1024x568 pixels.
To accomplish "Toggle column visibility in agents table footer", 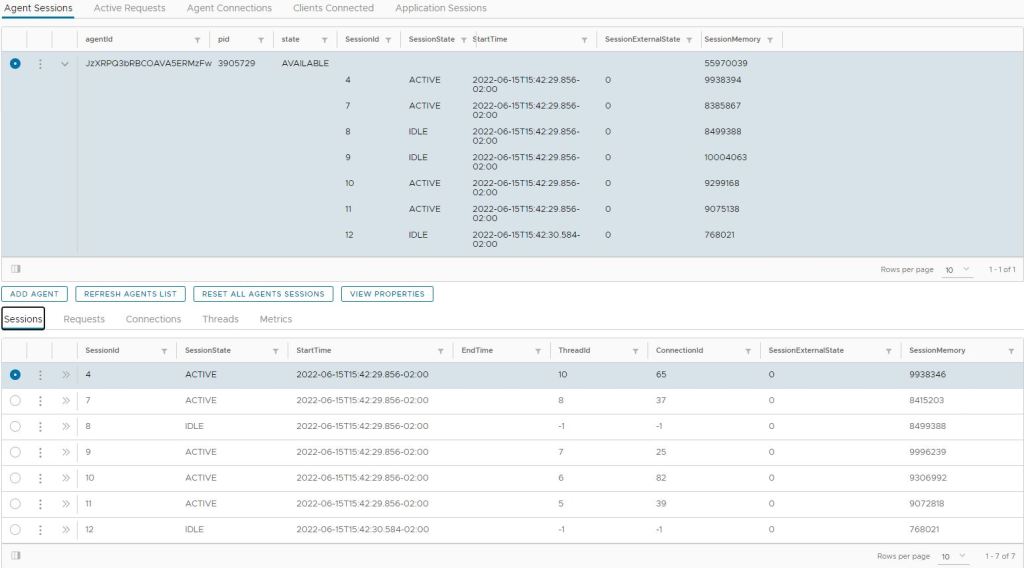I will click(x=16, y=269).
